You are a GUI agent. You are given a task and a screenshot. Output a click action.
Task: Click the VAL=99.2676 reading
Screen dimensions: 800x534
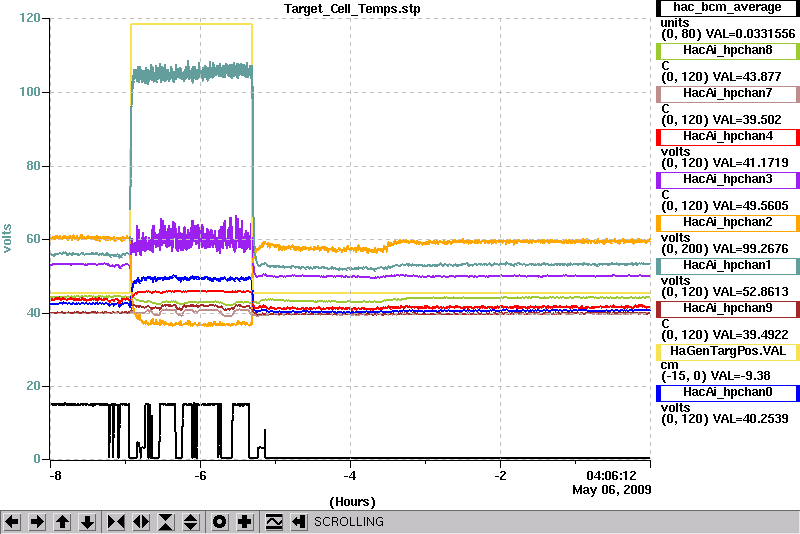point(751,249)
